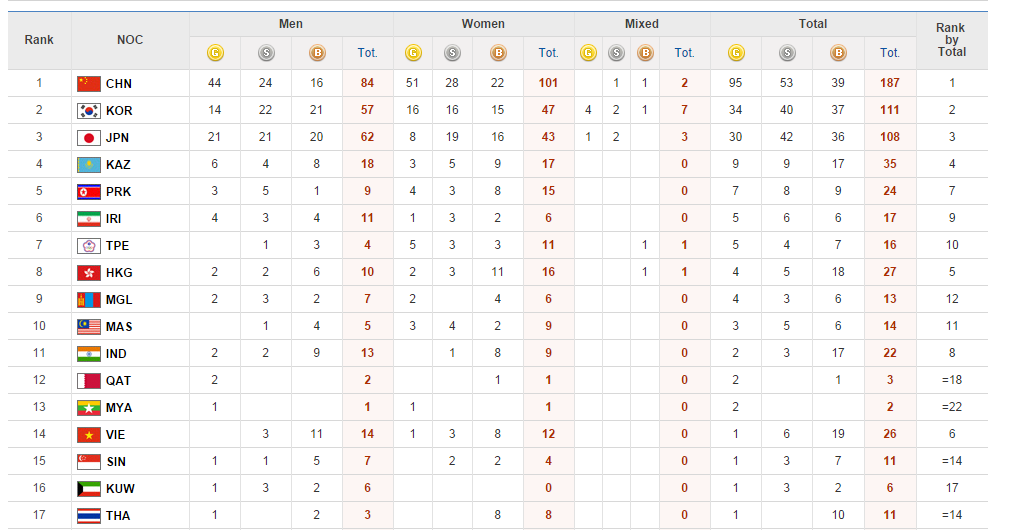Click the "Rank by Total" column header
The height and width of the screenshot is (530, 1032).
[951, 40]
